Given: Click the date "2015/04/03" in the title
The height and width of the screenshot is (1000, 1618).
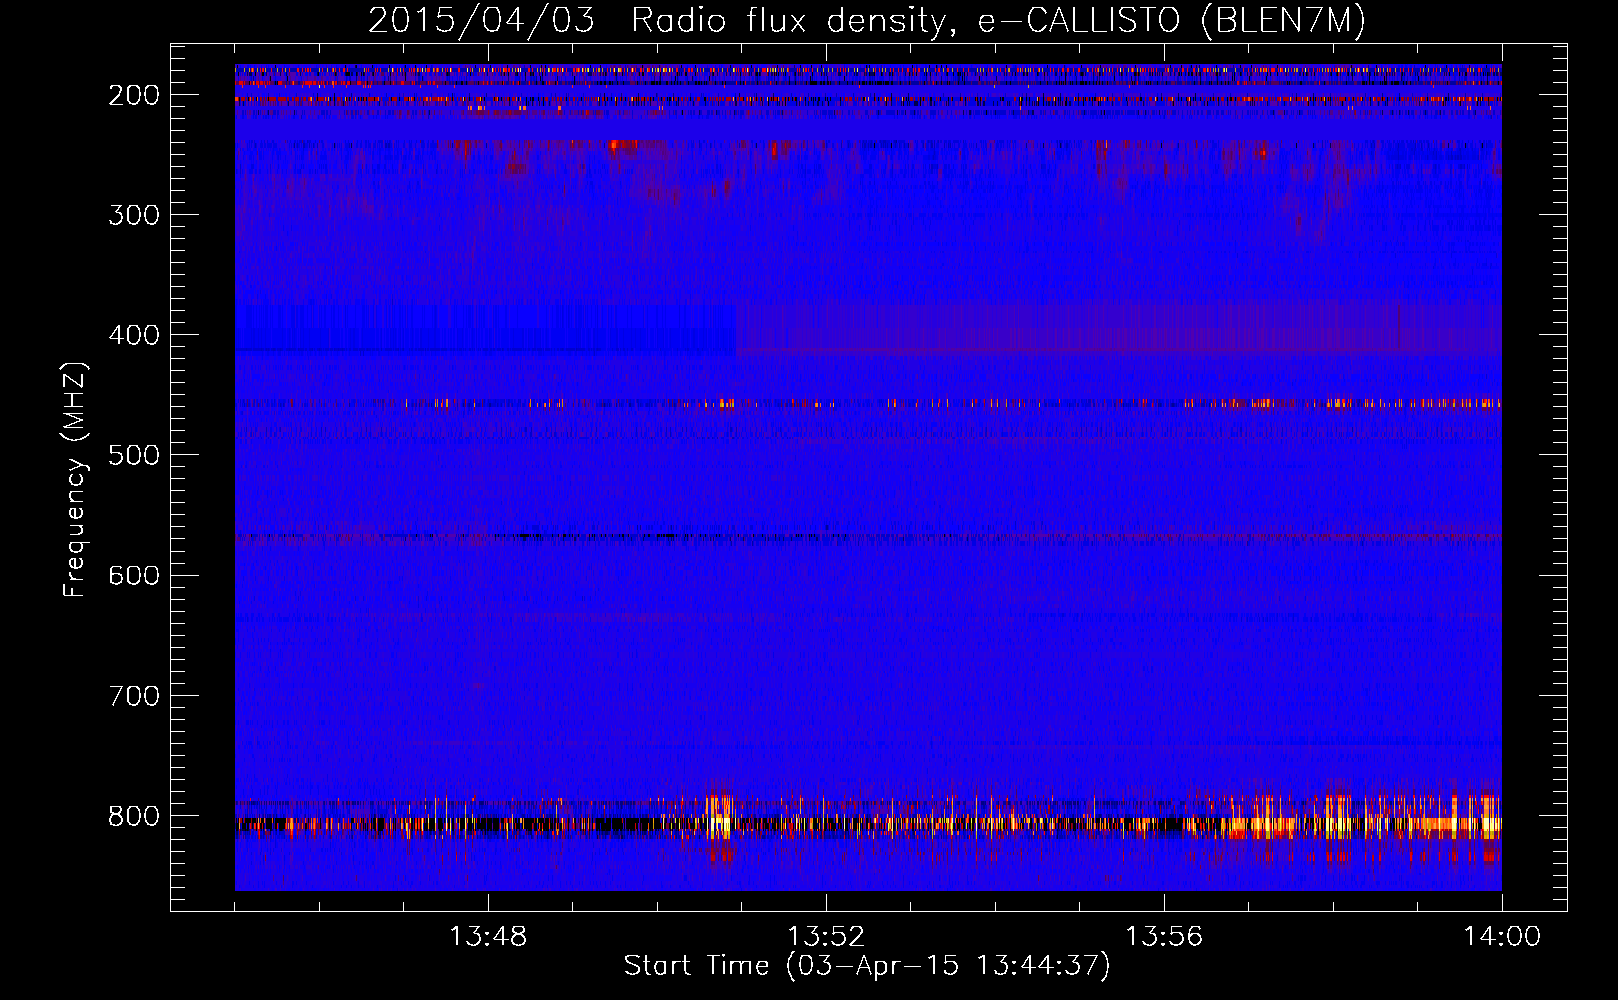Looking at the screenshot, I should 481,21.
